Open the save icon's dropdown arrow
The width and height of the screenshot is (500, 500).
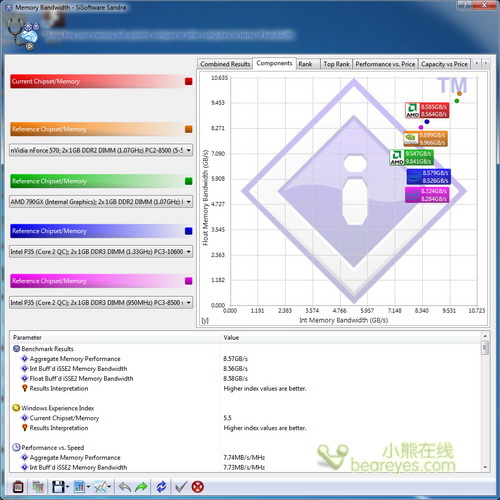68,487
